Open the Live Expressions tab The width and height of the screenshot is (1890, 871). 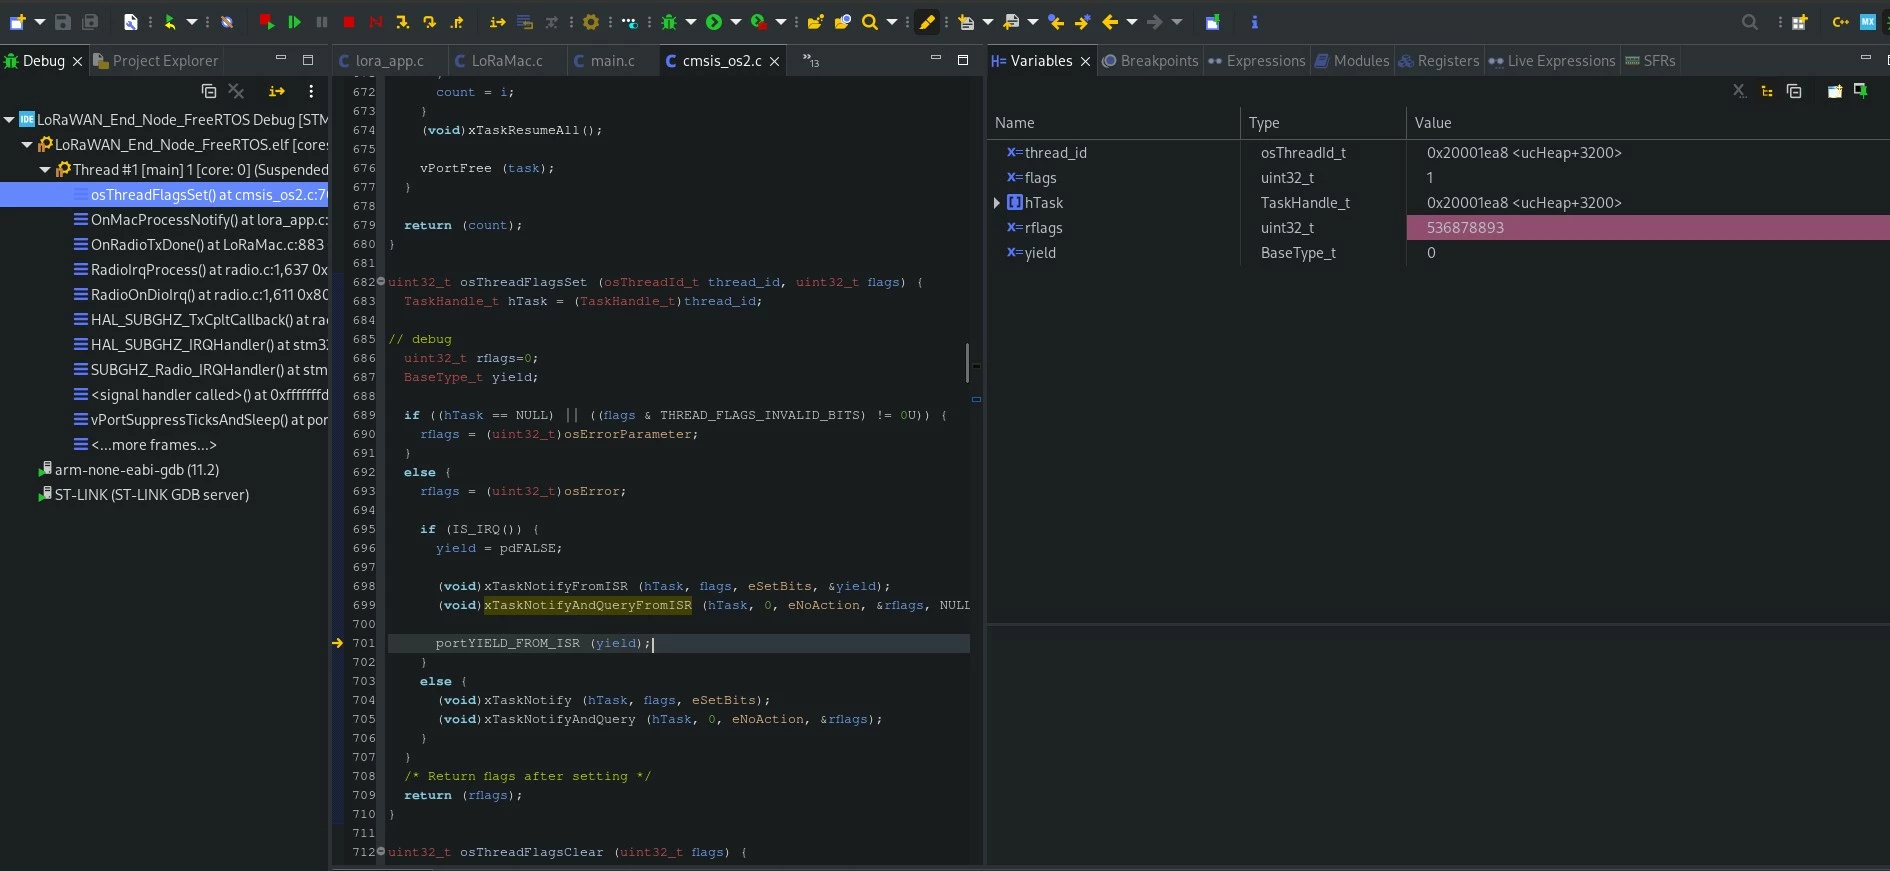[1552, 61]
